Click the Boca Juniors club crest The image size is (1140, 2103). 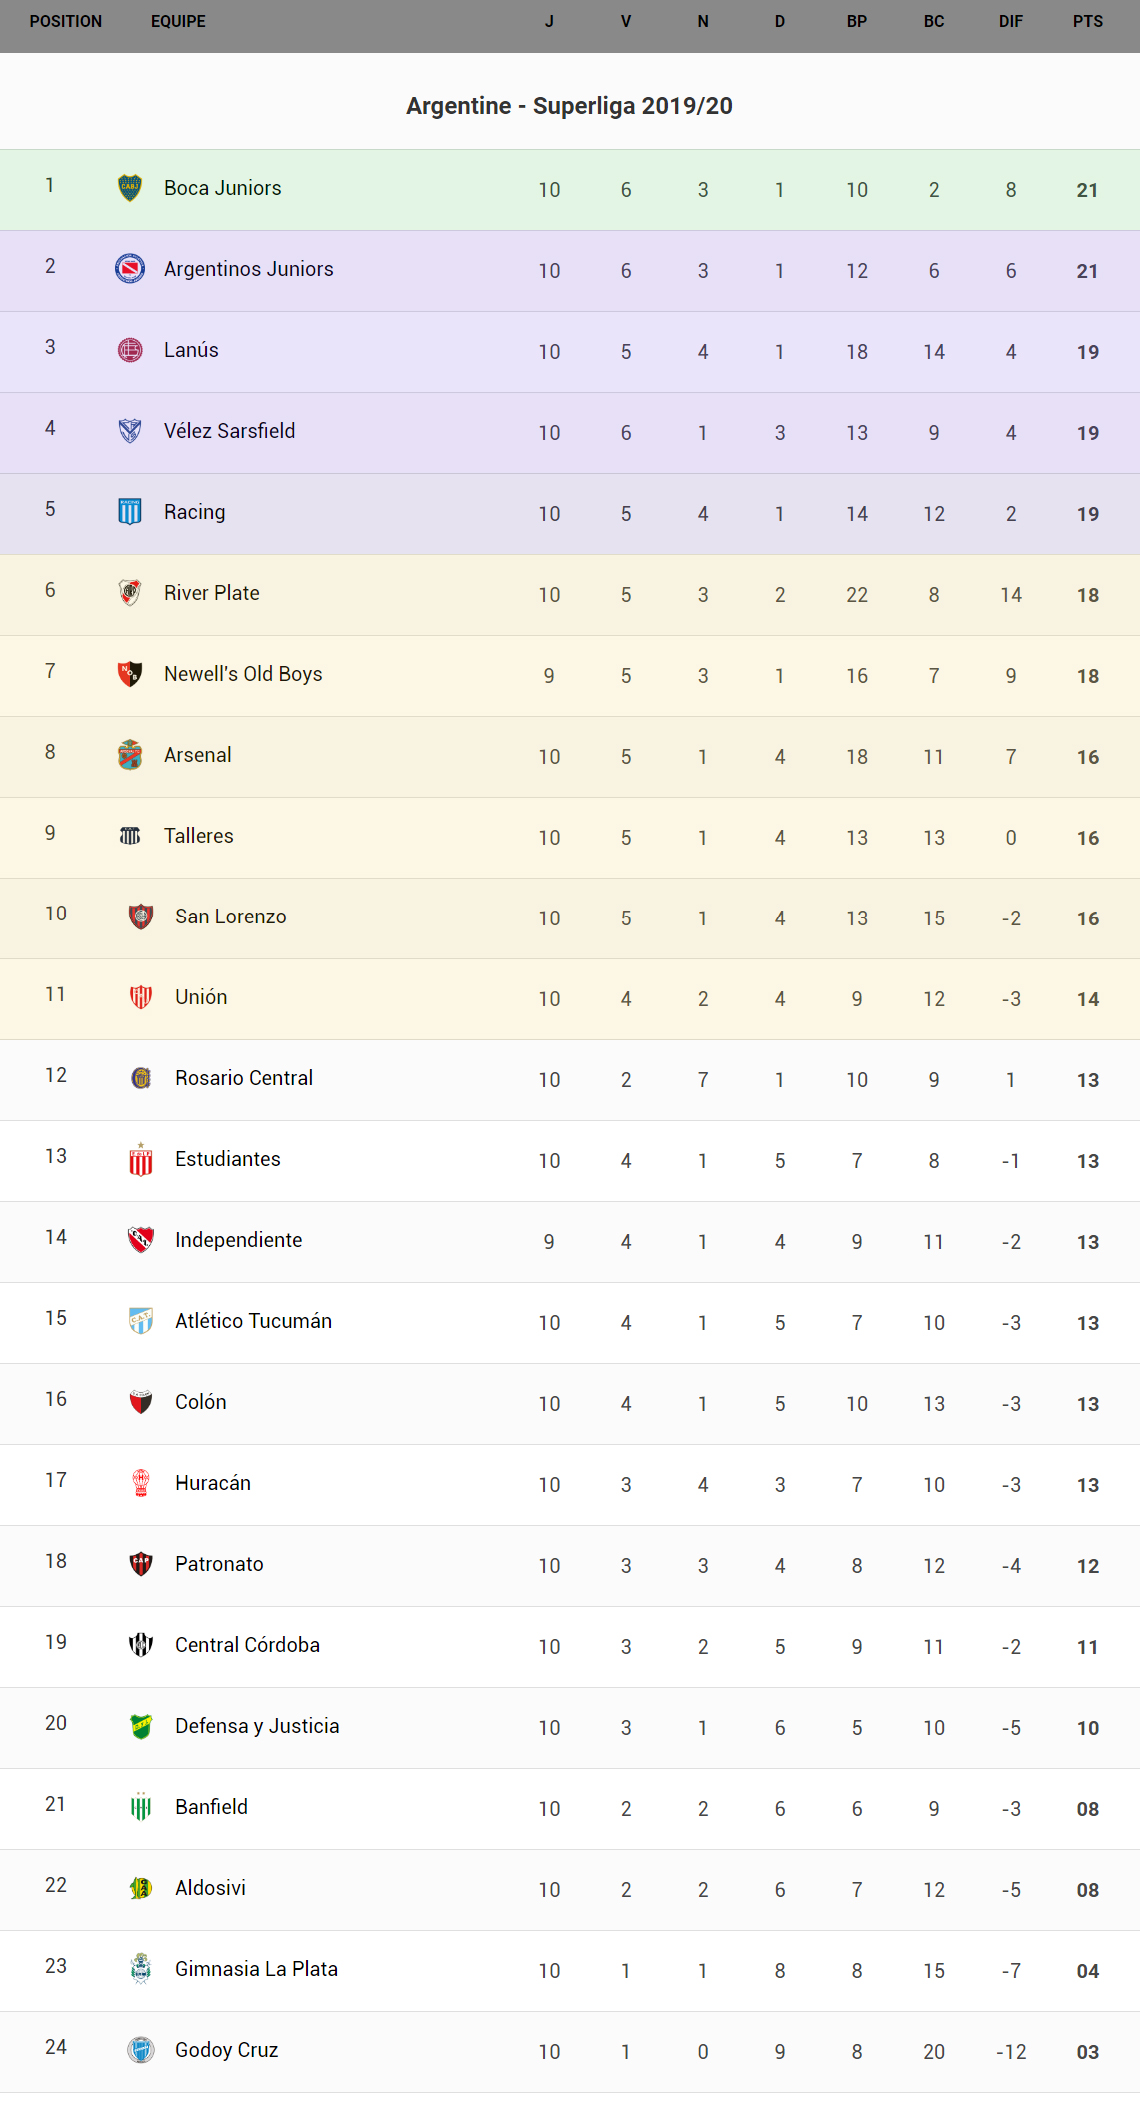[130, 188]
